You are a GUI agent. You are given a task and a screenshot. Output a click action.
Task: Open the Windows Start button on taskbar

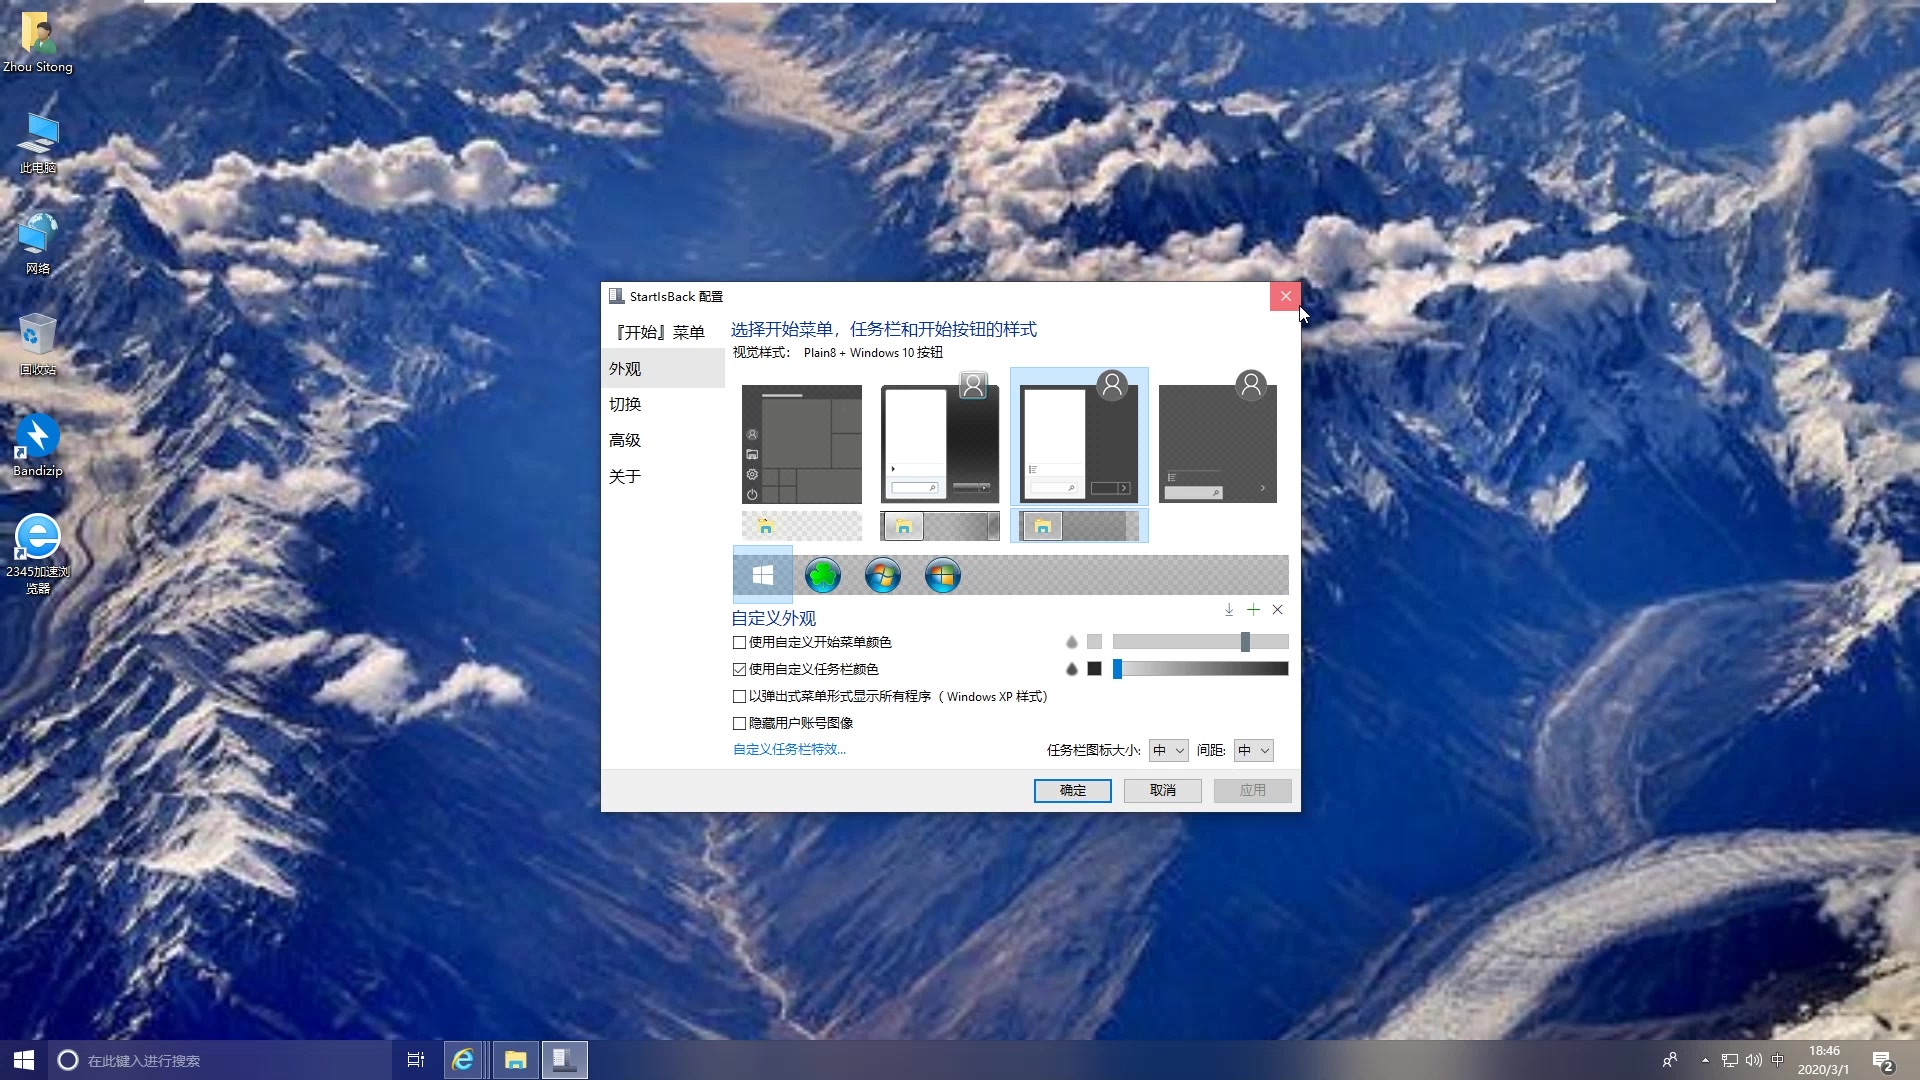(24, 1060)
